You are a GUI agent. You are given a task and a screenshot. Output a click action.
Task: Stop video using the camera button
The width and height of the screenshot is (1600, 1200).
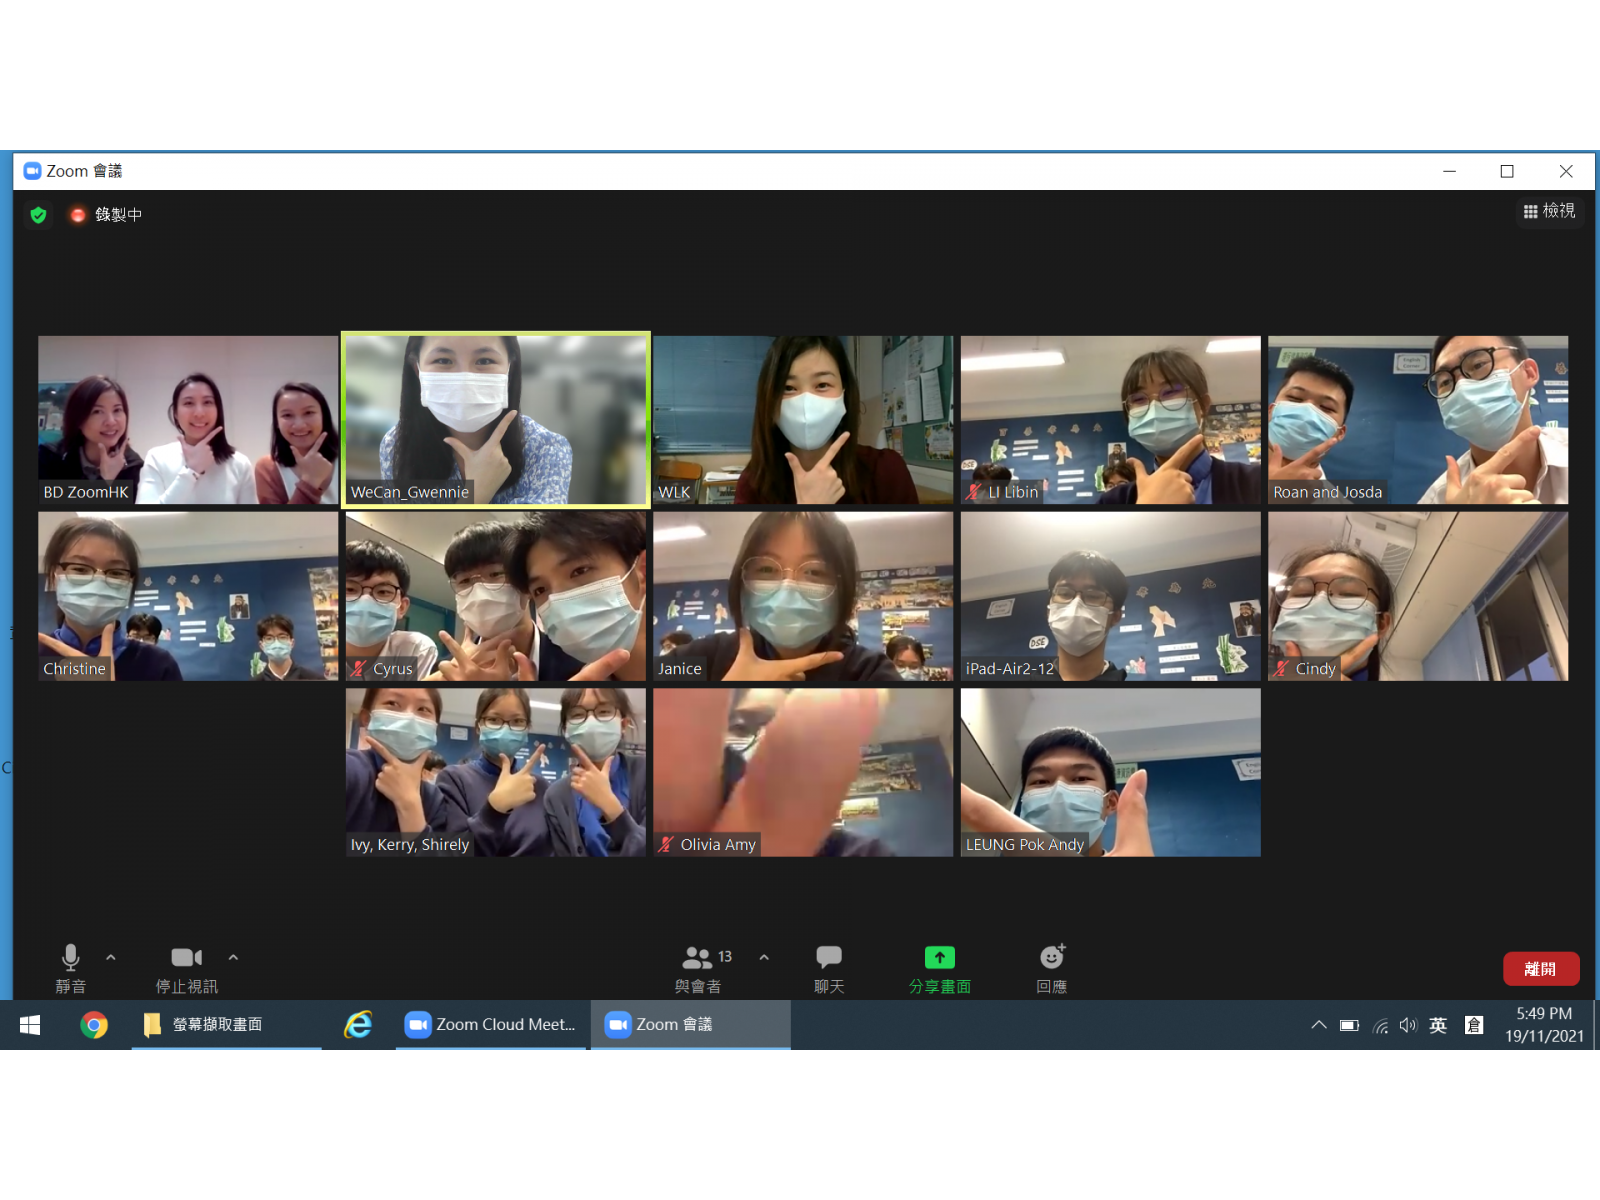click(x=186, y=958)
